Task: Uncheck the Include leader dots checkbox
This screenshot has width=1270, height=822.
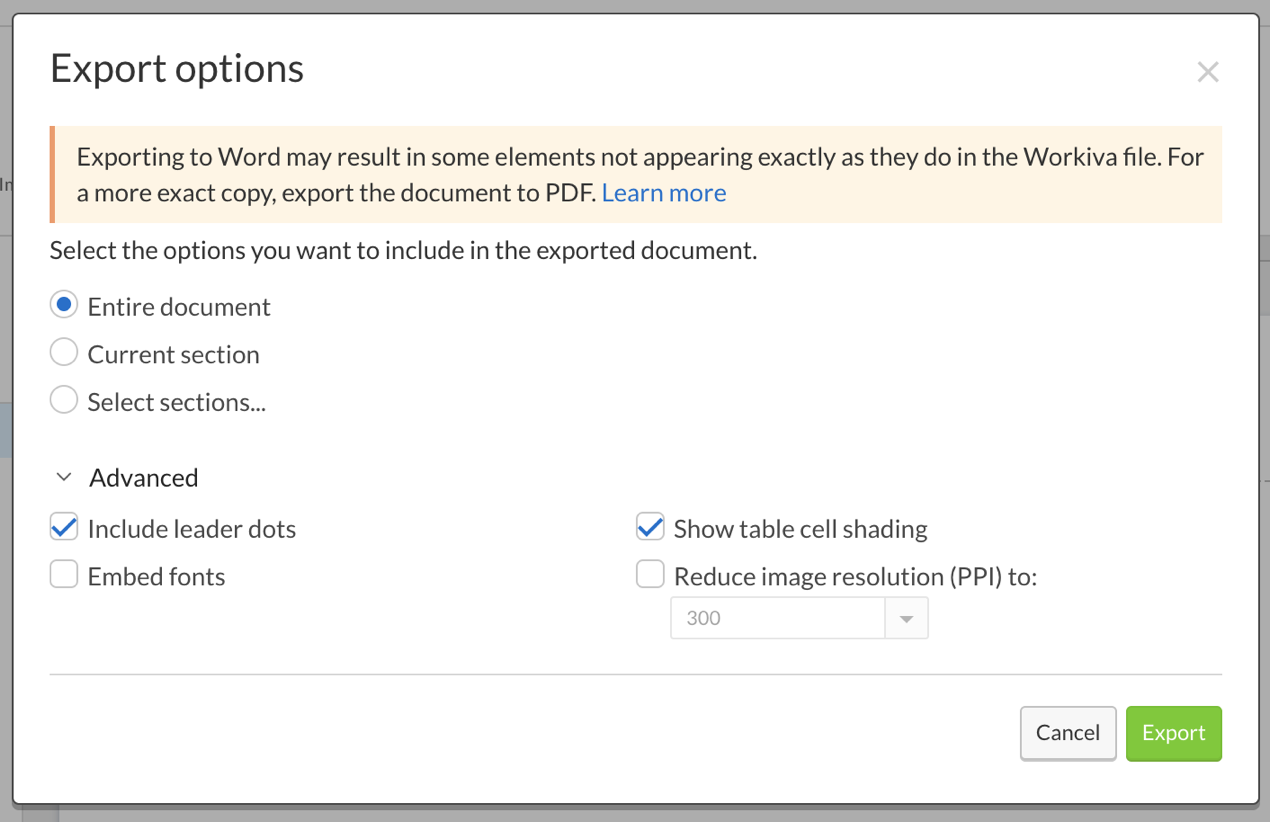Action: tap(64, 527)
